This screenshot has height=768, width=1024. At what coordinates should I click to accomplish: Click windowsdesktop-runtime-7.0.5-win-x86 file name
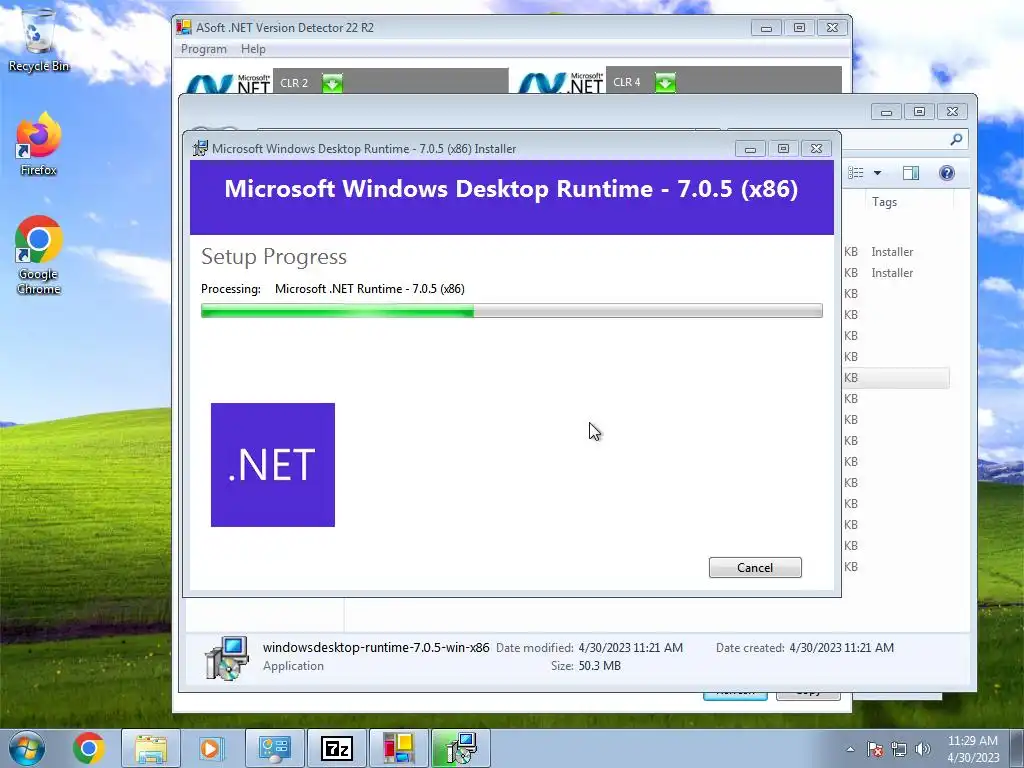pos(376,647)
